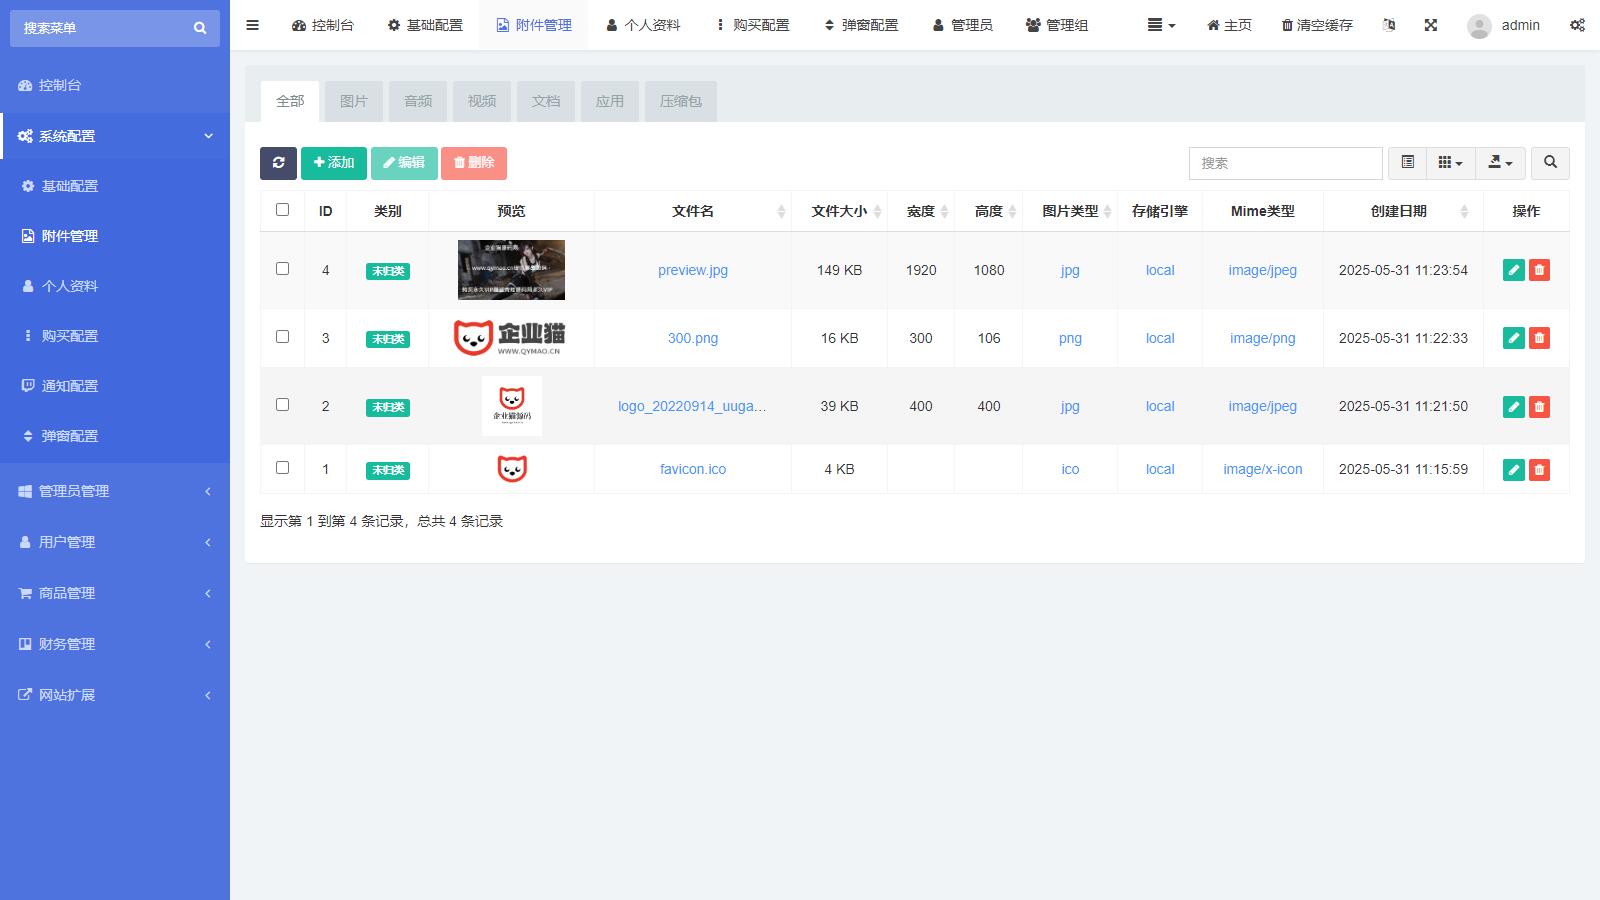Toggle sidebar with hamburger menu icon

point(252,25)
